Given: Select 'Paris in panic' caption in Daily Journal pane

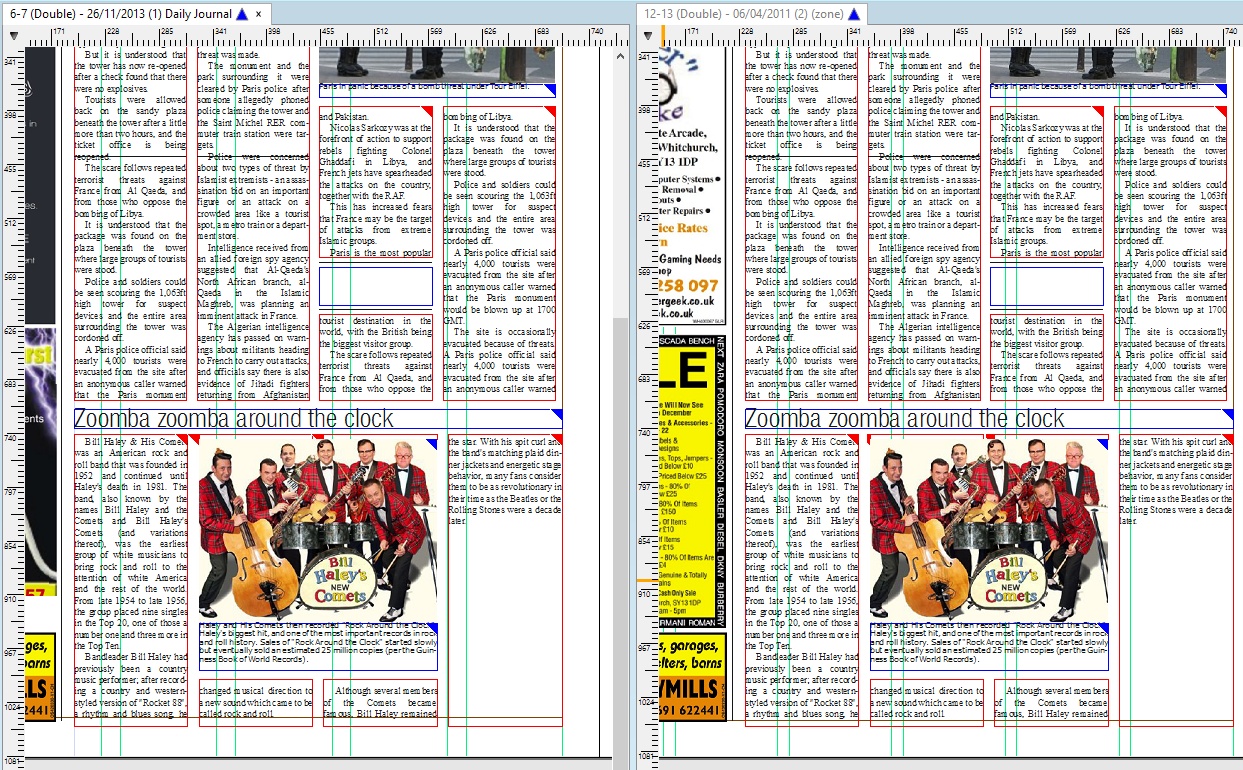Looking at the screenshot, I should (436, 89).
